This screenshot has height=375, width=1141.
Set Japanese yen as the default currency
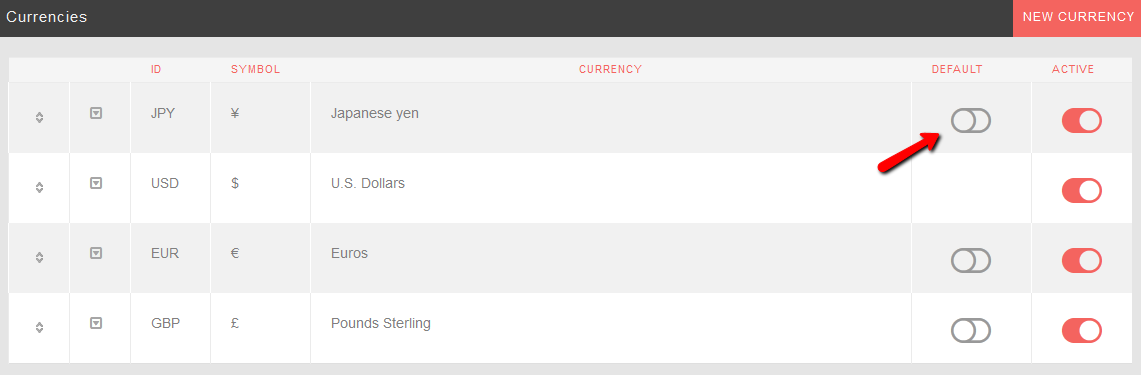(971, 121)
